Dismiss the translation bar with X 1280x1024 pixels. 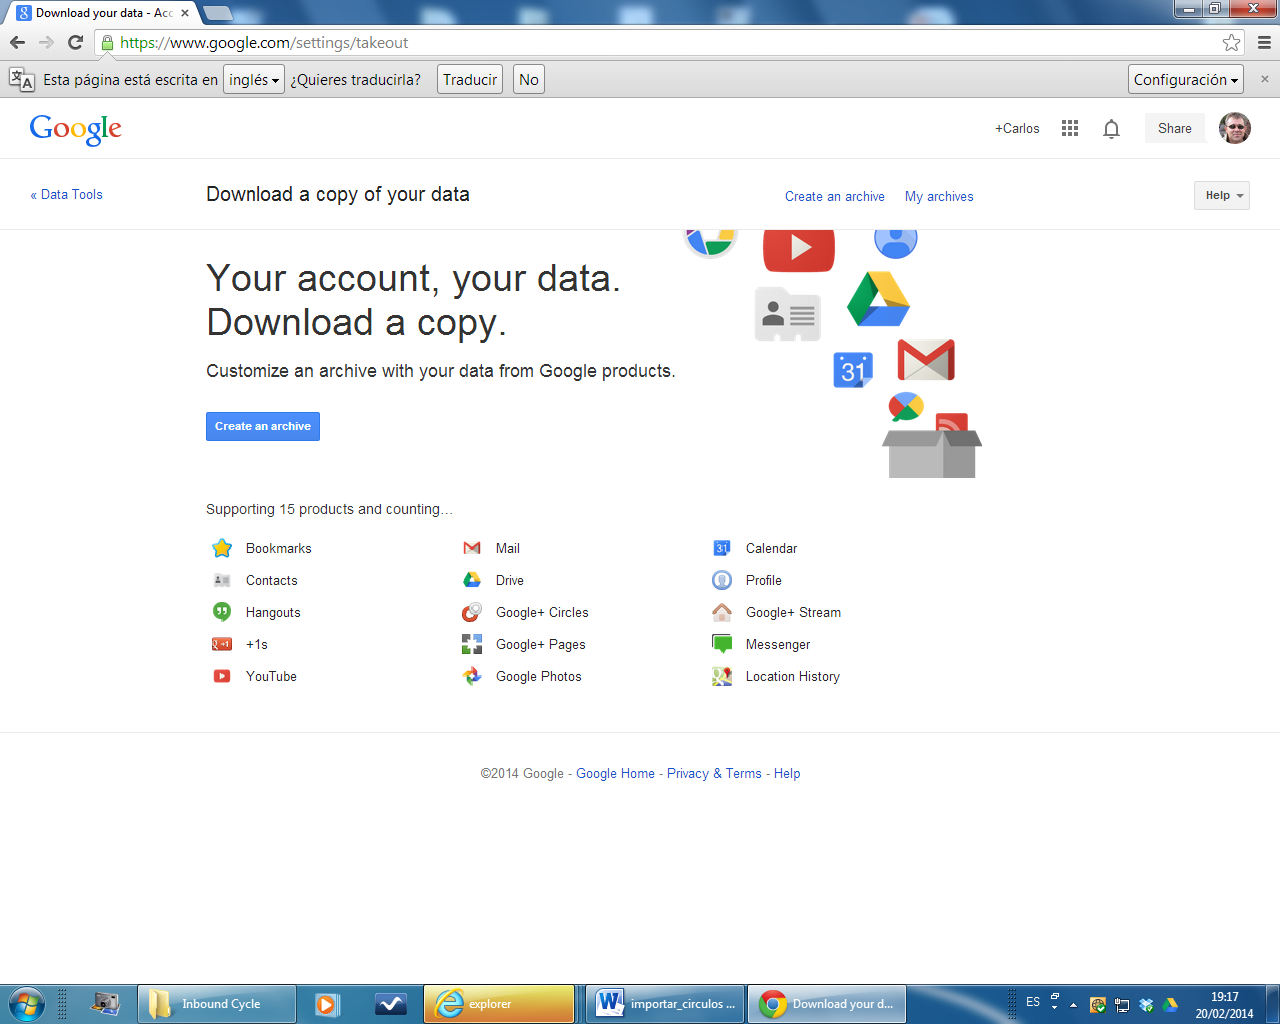click(x=1265, y=79)
